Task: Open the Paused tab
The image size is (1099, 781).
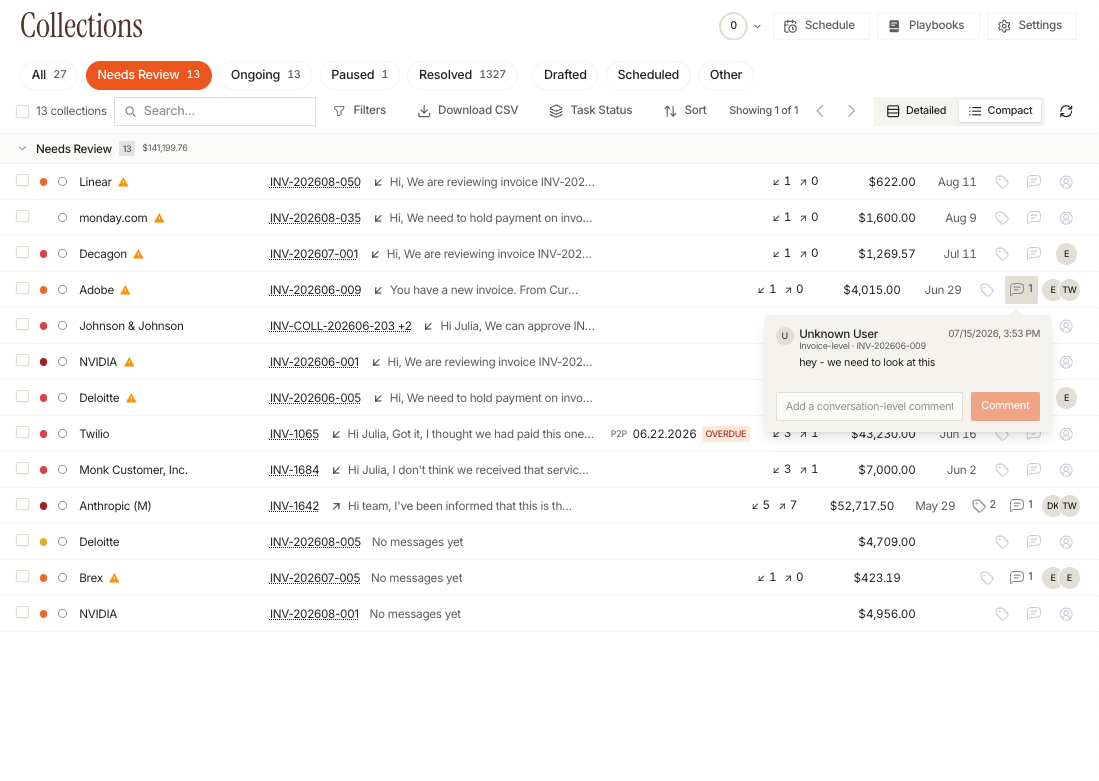Action: [x=360, y=75]
